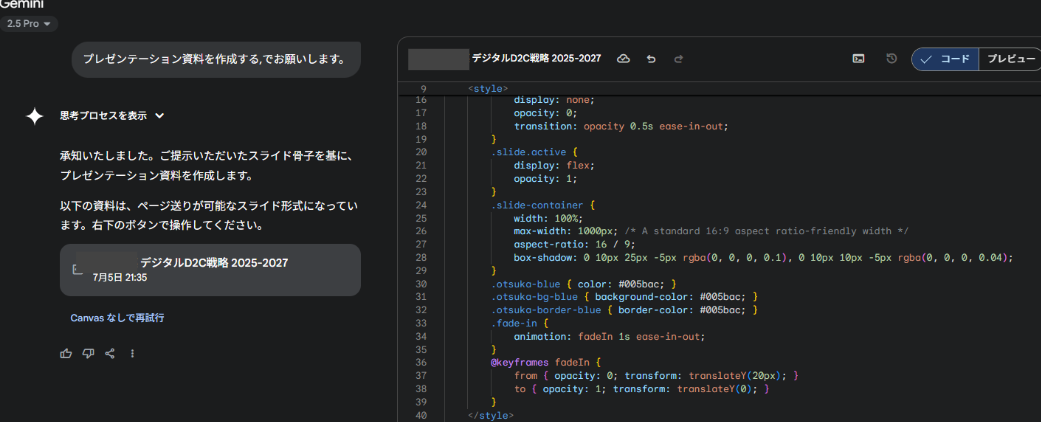Give the response a thumbs up
Image resolution: width=1041 pixels, height=422 pixels.
66,353
